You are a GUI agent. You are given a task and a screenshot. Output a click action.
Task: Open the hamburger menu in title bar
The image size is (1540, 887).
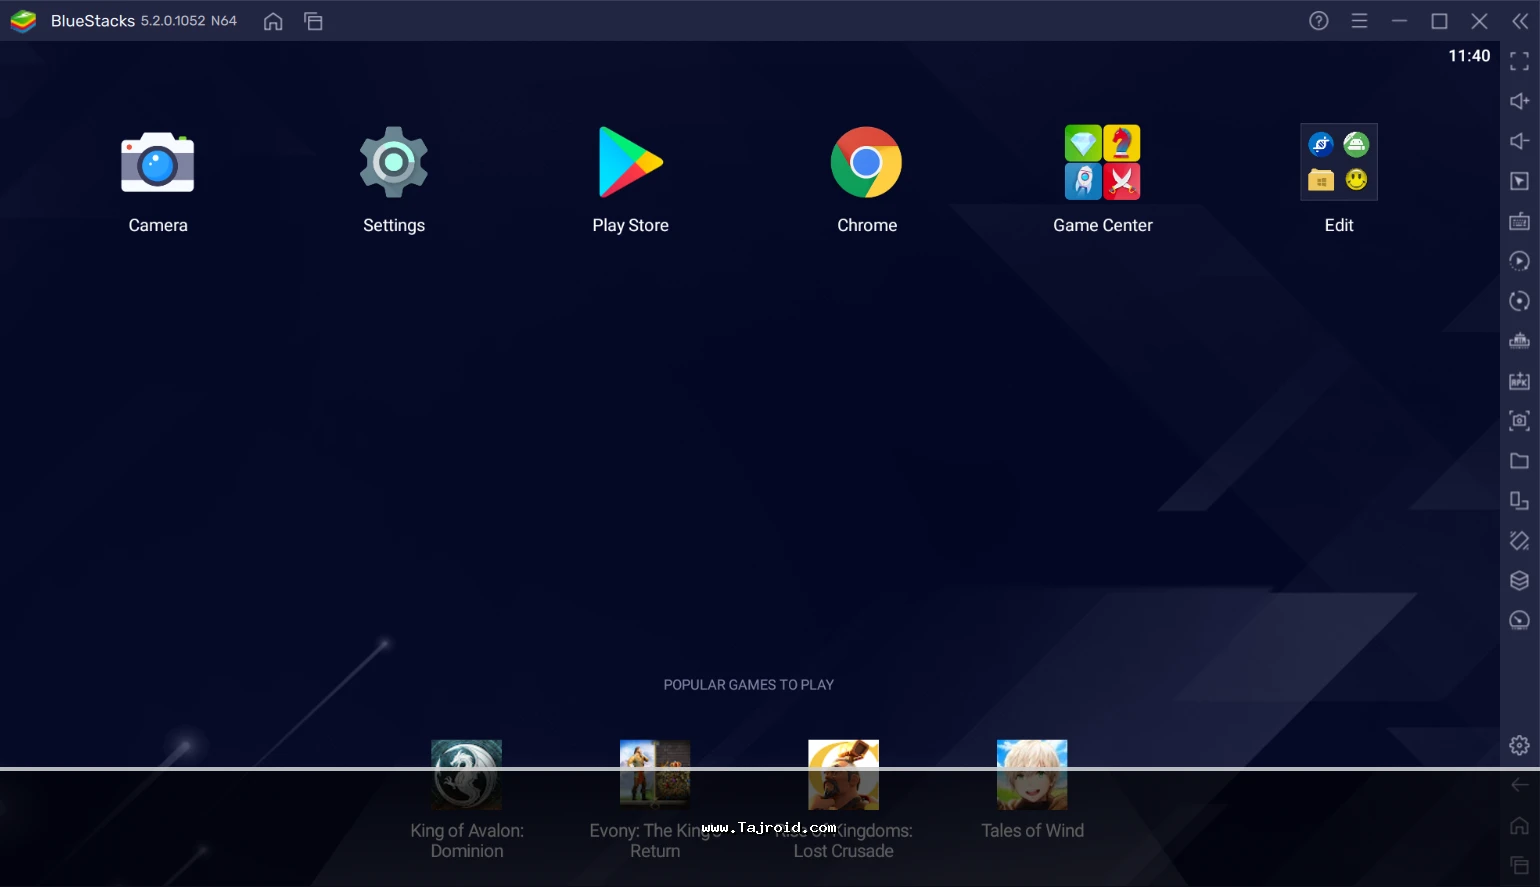click(x=1359, y=21)
